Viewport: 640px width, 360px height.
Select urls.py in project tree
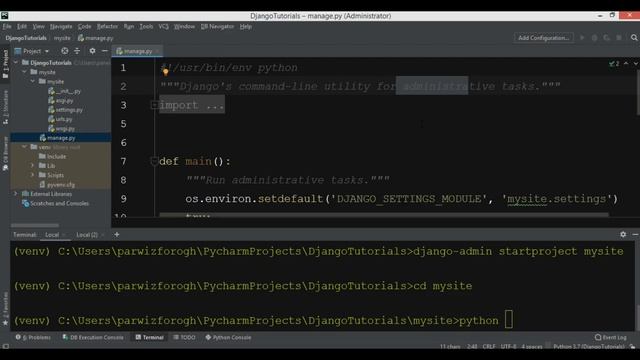pyautogui.click(x=60, y=119)
